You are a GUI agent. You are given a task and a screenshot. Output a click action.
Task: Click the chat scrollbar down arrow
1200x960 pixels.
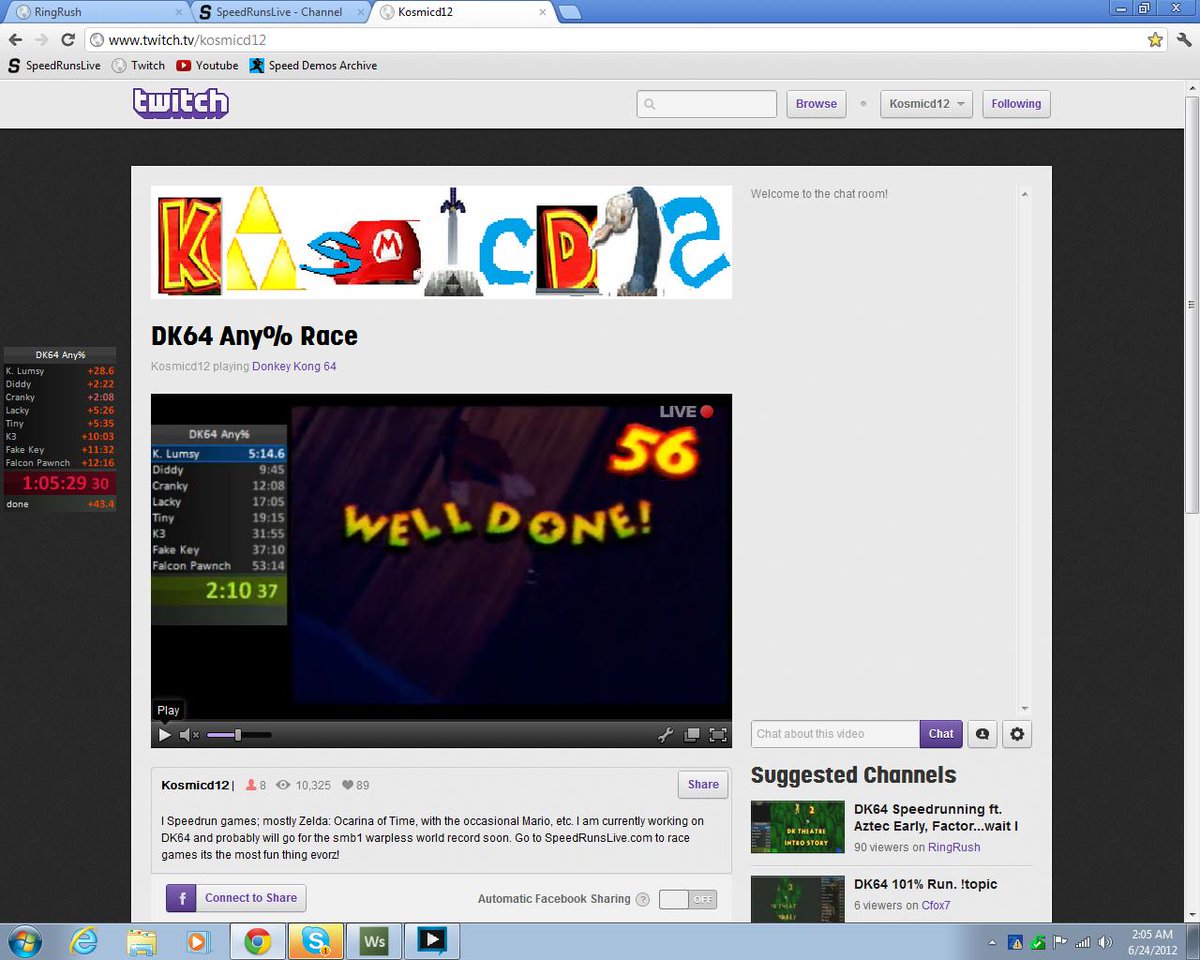click(1024, 708)
